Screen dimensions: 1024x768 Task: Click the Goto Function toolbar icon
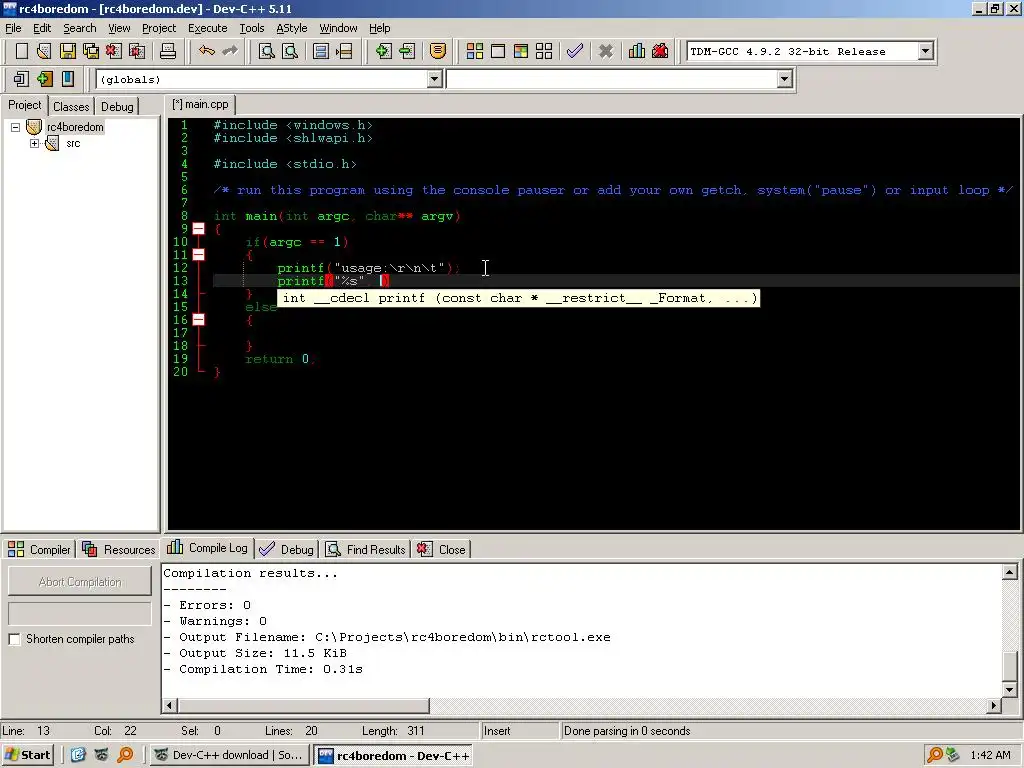click(320, 51)
